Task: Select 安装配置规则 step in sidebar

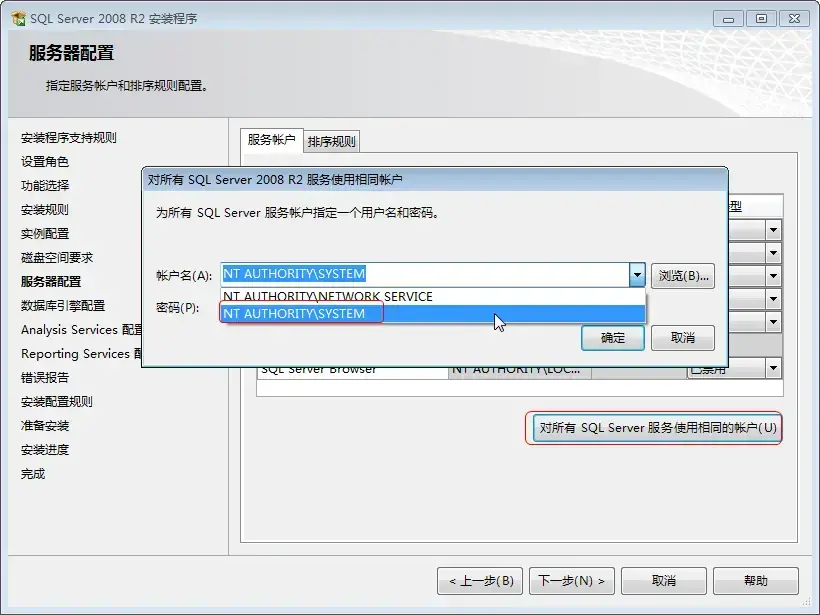Action: click(57, 402)
